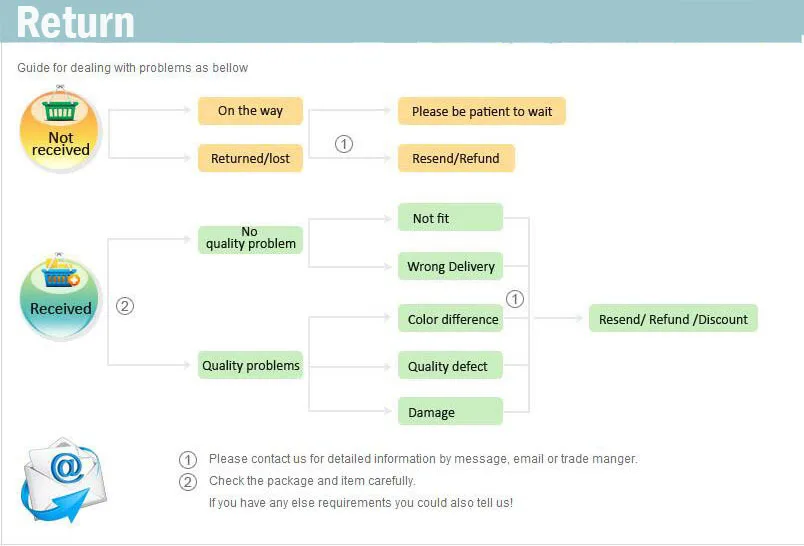Click Please be patient to wait
The height and width of the screenshot is (546, 804).
[481, 111]
